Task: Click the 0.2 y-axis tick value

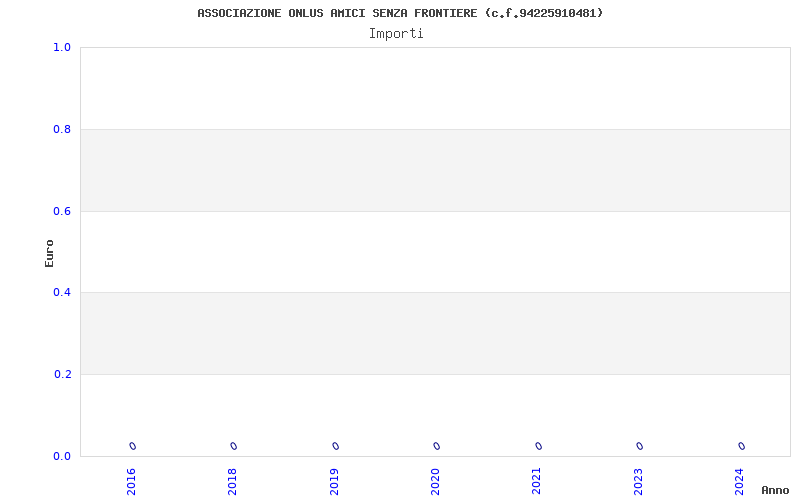Action: pyautogui.click(x=62, y=374)
